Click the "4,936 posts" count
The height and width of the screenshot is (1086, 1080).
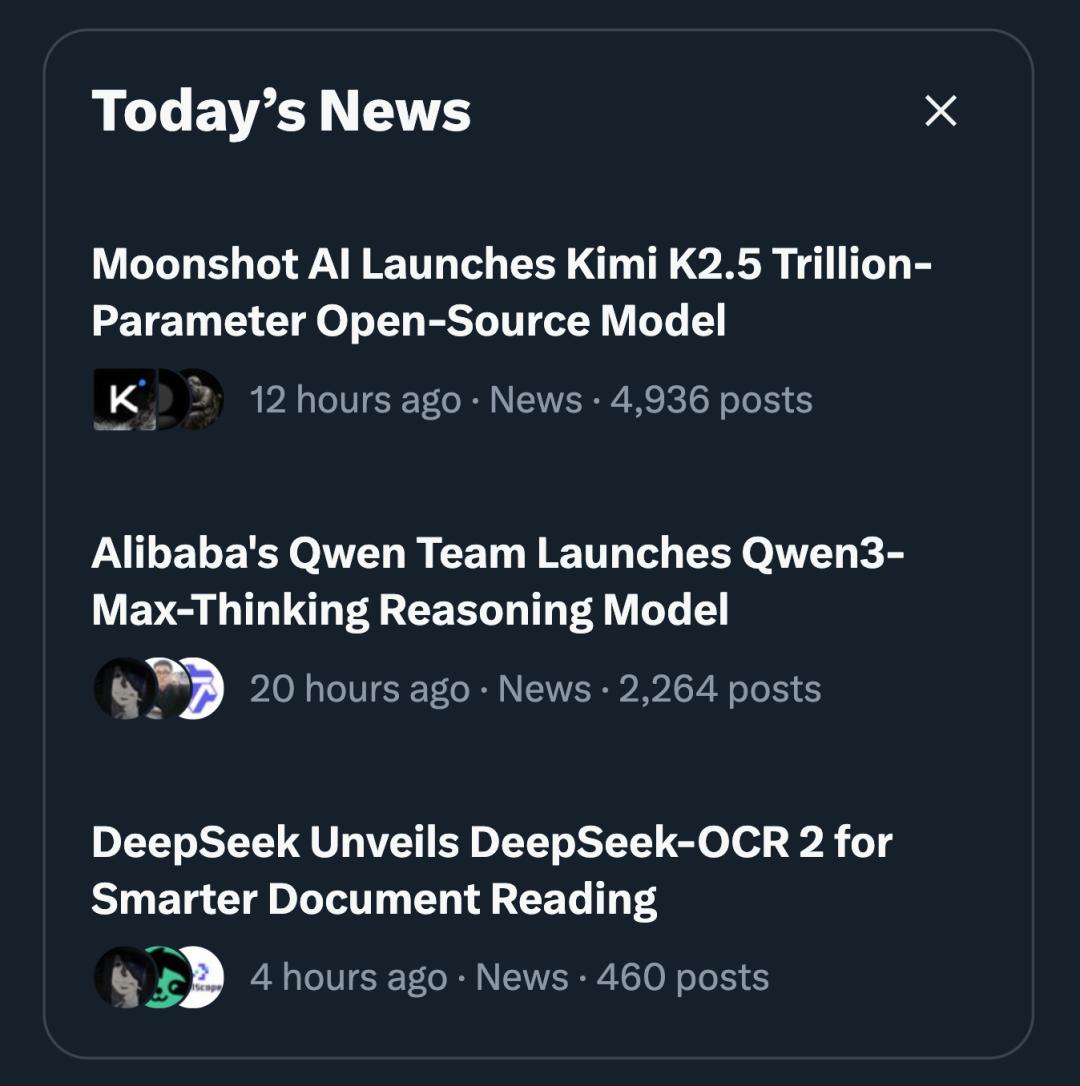tap(710, 400)
